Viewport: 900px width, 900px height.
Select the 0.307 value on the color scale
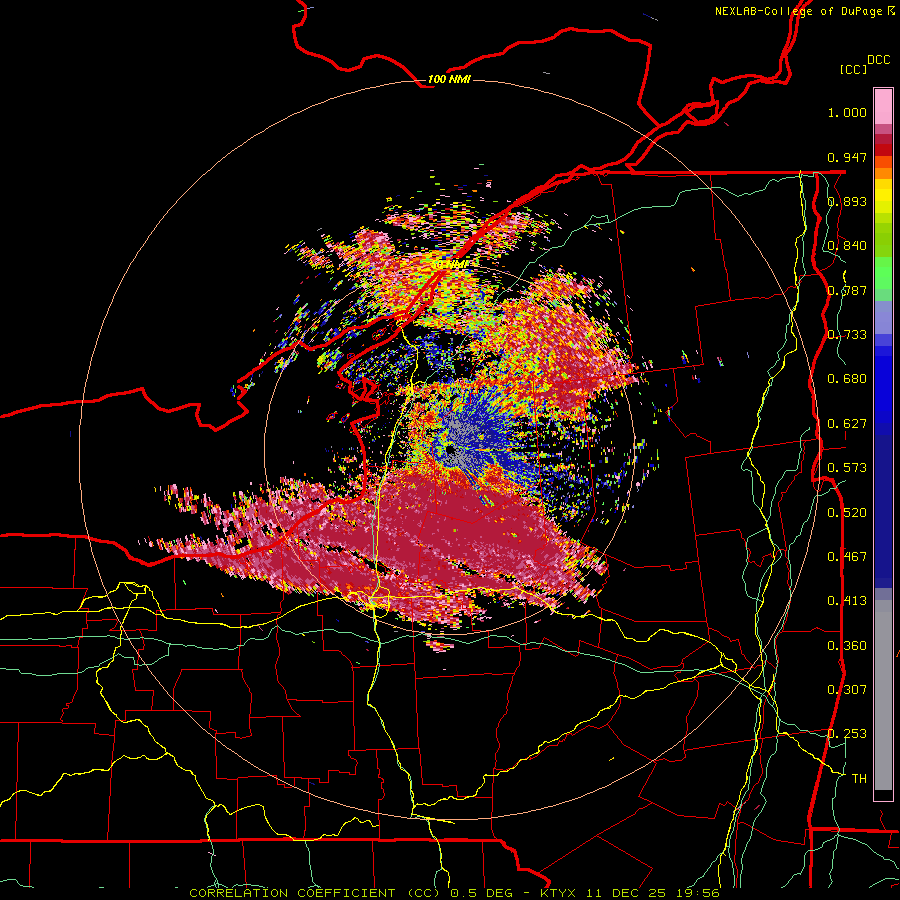coord(847,690)
